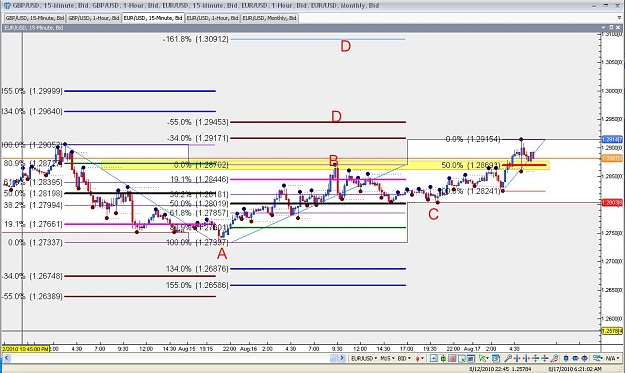Select the red letter B chart label
625x373 pixels.
coord(334,161)
